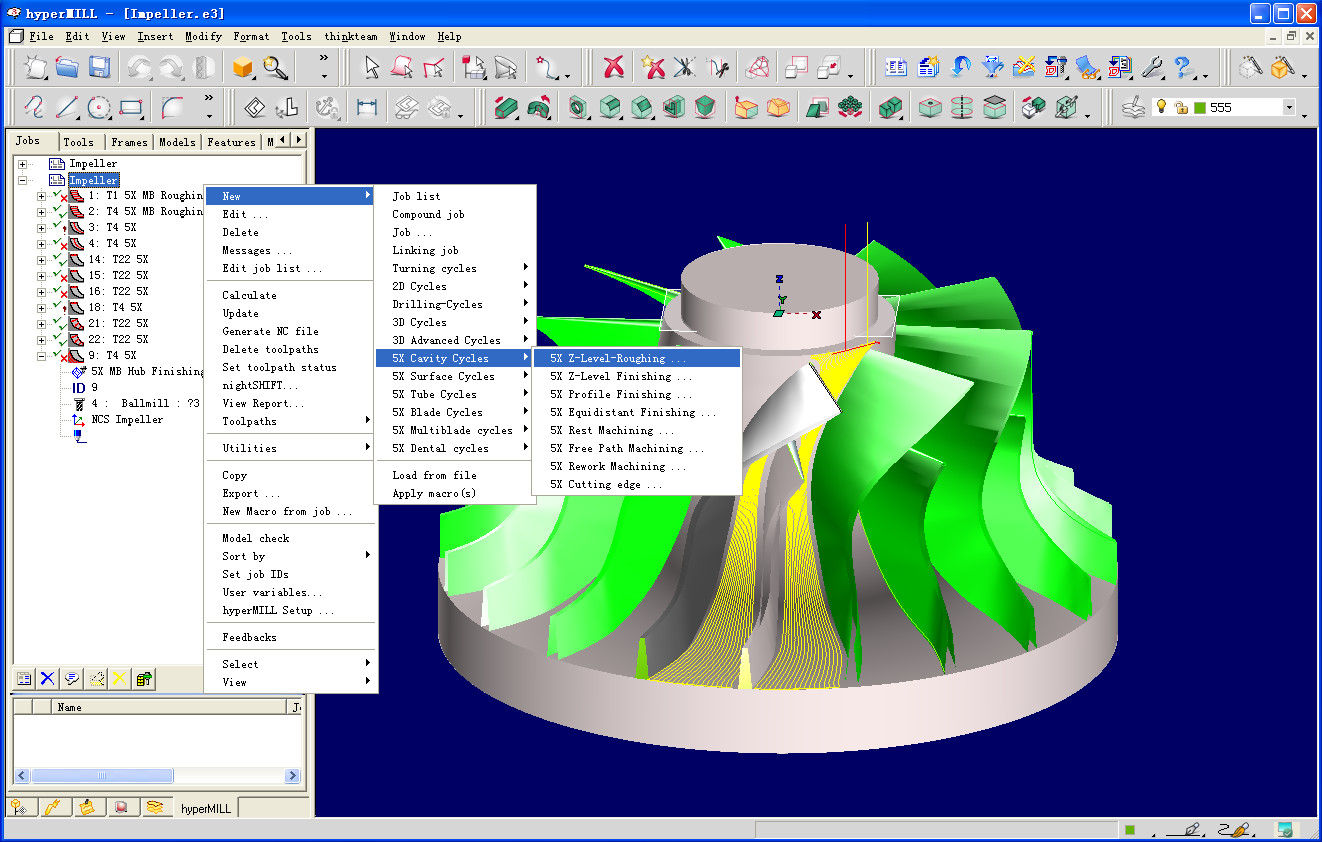Click the Open folder toolbar icon
The image size is (1322, 842).
(67, 67)
